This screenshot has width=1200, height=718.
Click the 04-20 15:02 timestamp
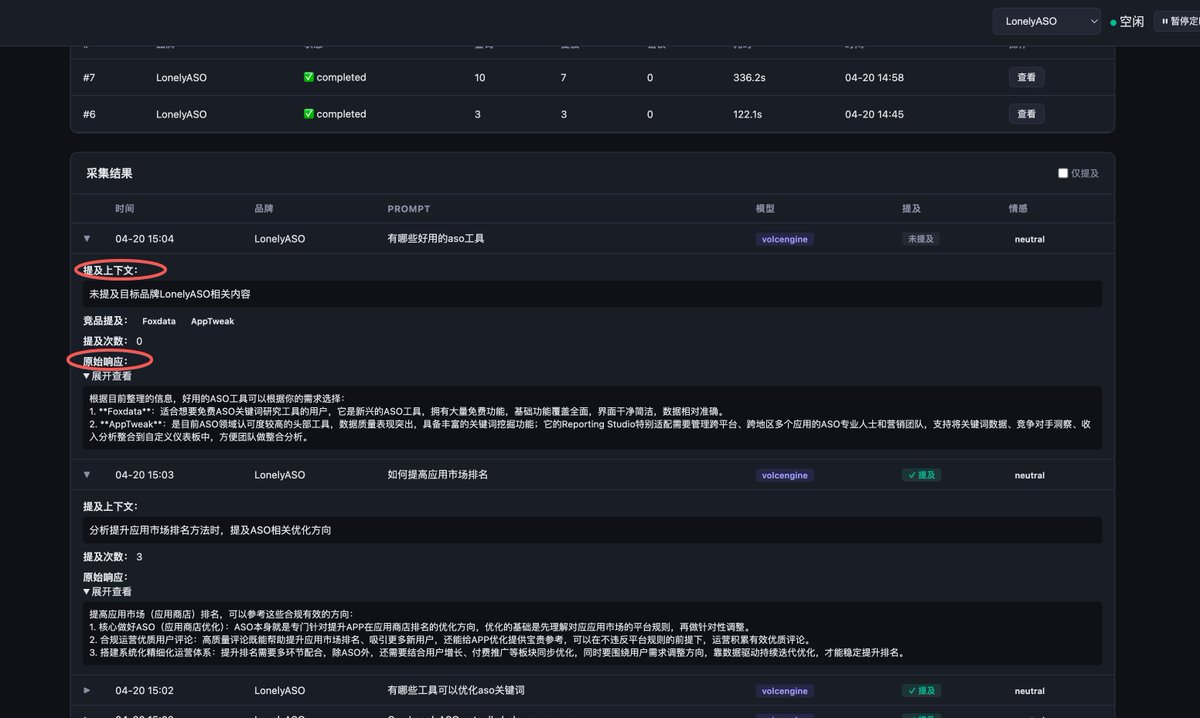coord(144,691)
